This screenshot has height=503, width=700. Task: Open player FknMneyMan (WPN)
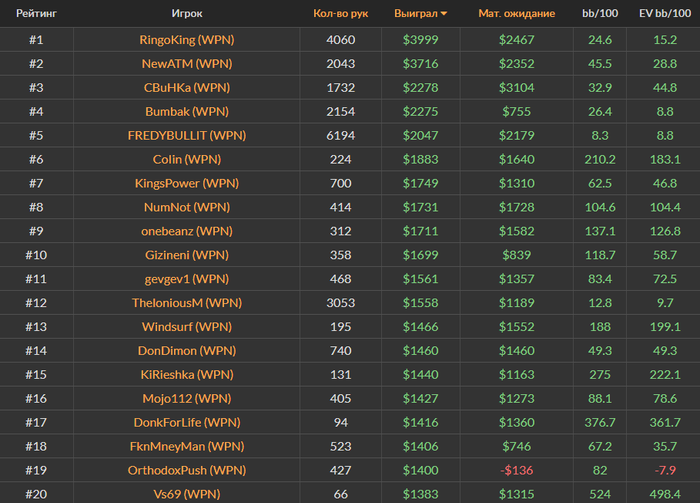[187, 446]
